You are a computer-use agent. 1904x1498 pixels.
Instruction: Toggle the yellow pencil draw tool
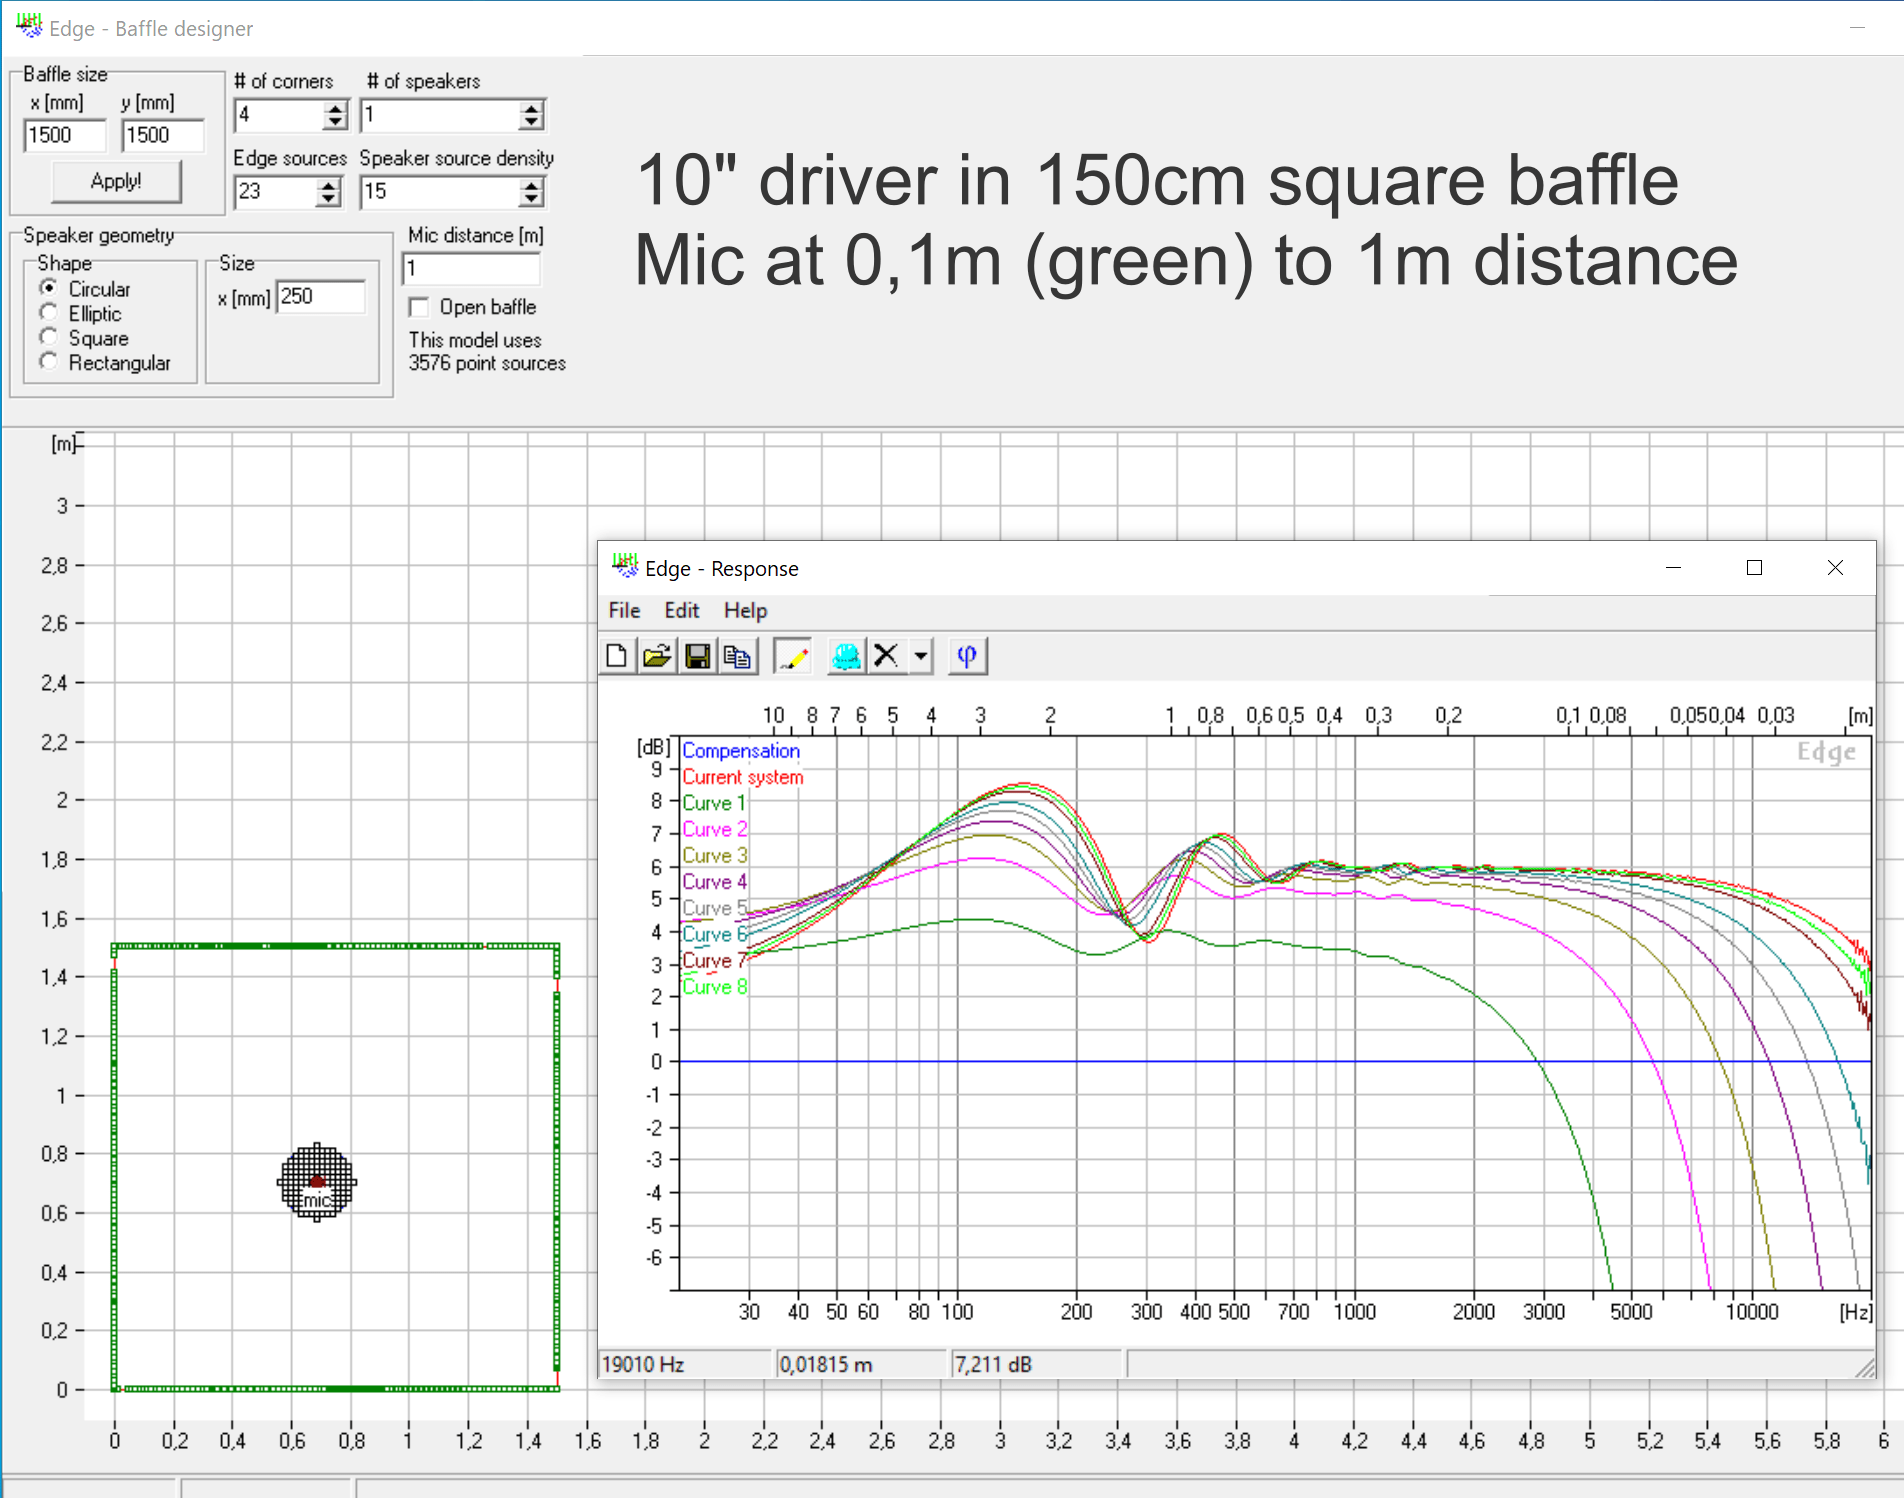coord(793,656)
